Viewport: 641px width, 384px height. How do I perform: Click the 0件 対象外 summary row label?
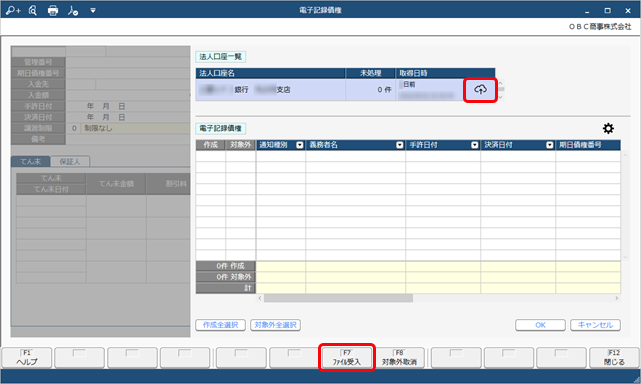pyautogui.click(x=226, y=277)
